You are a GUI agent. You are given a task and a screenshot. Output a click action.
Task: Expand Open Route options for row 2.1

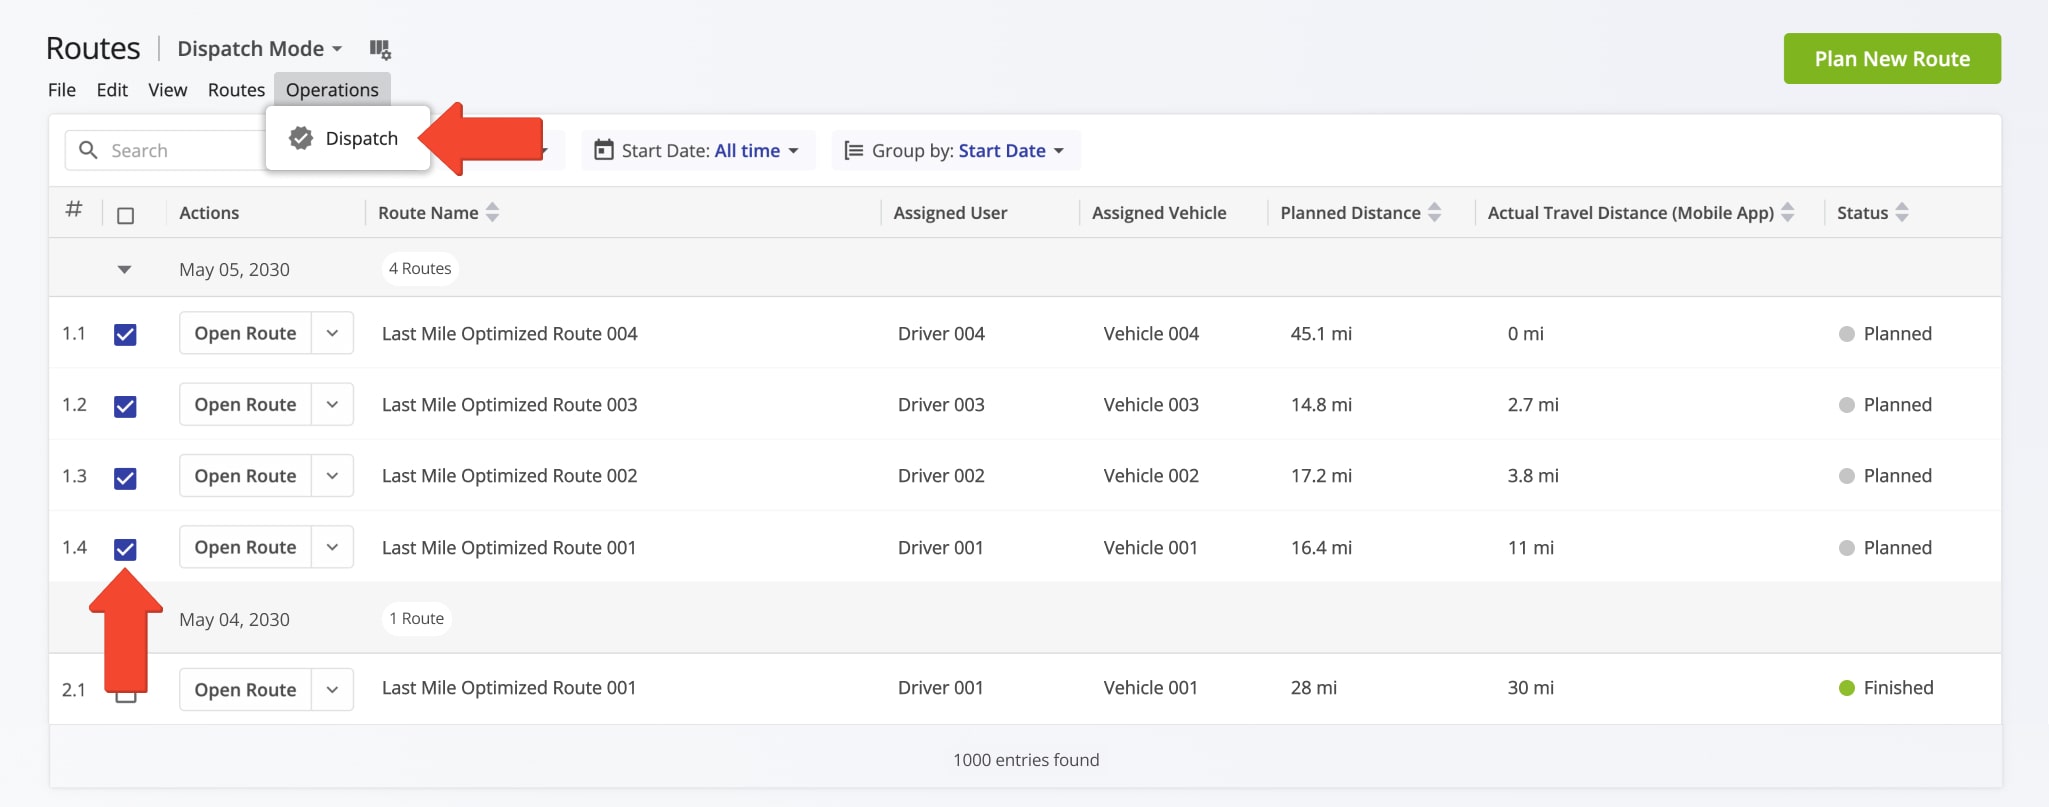(x=332, y=689)
